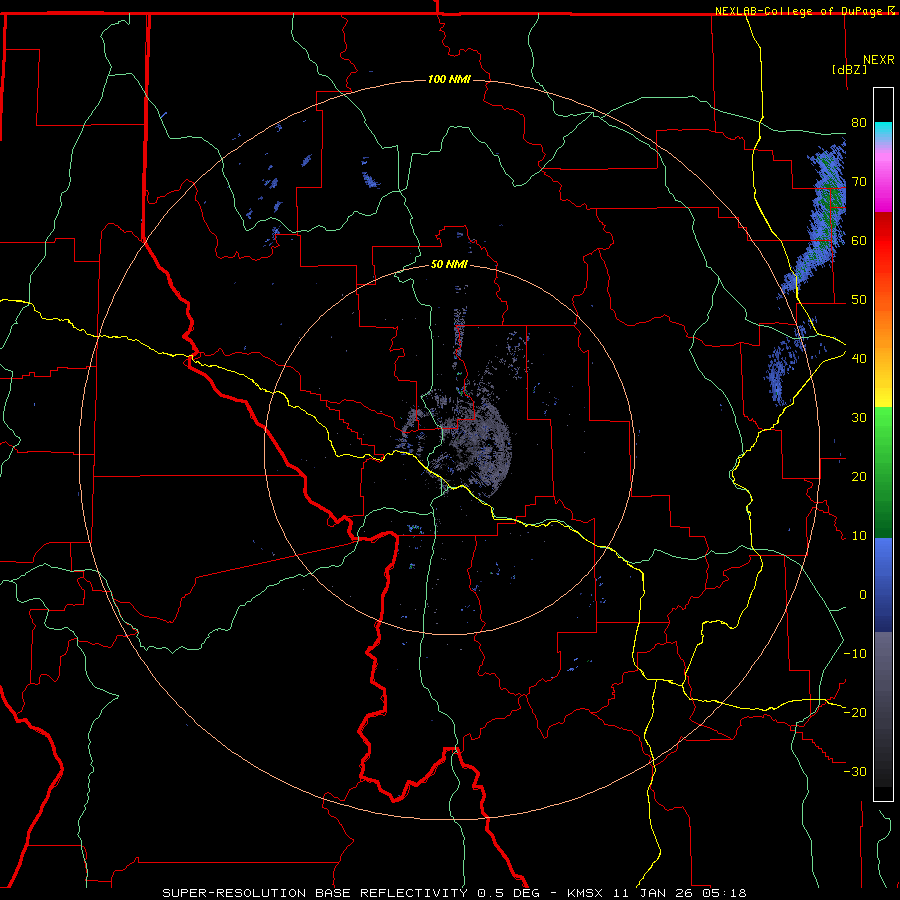
Task: Click the 70 value on dBZ scale
Action: (x=859, y=182)
